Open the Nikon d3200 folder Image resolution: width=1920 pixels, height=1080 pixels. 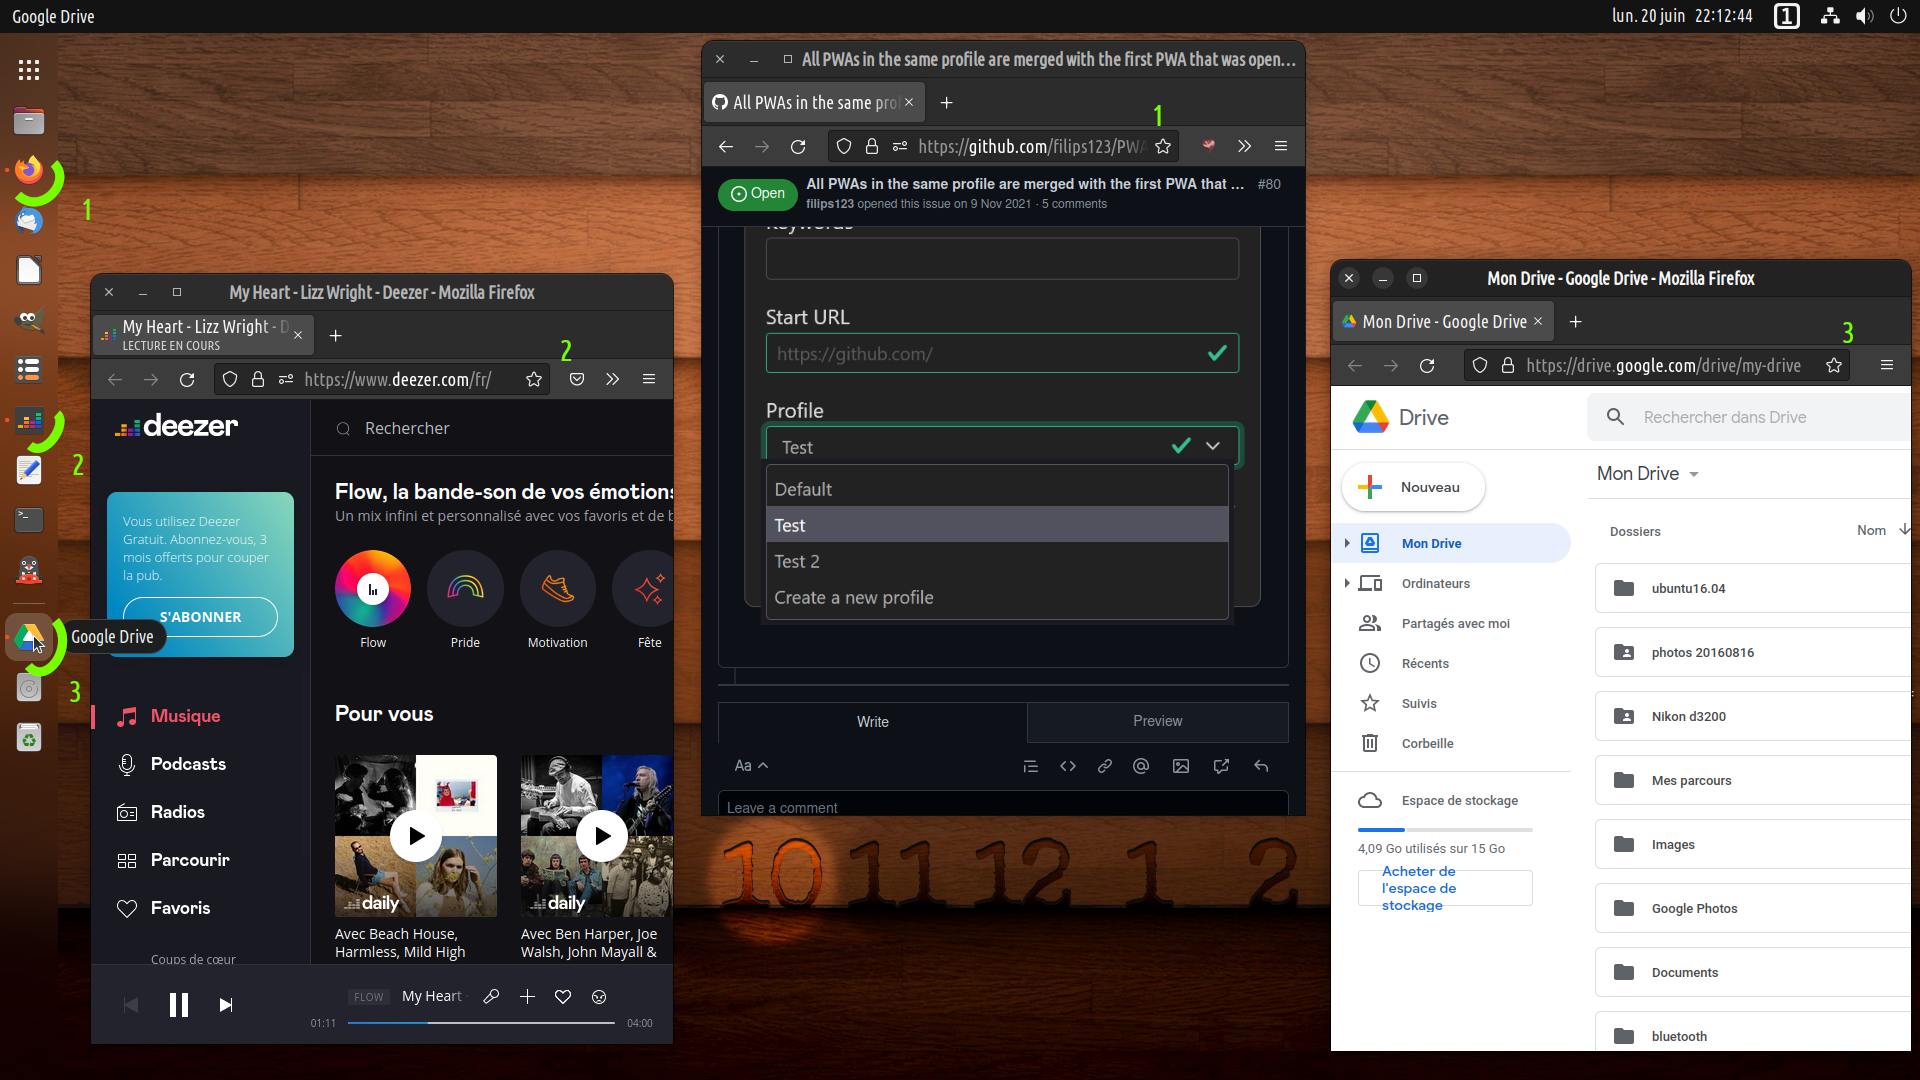pos(1752,716)
